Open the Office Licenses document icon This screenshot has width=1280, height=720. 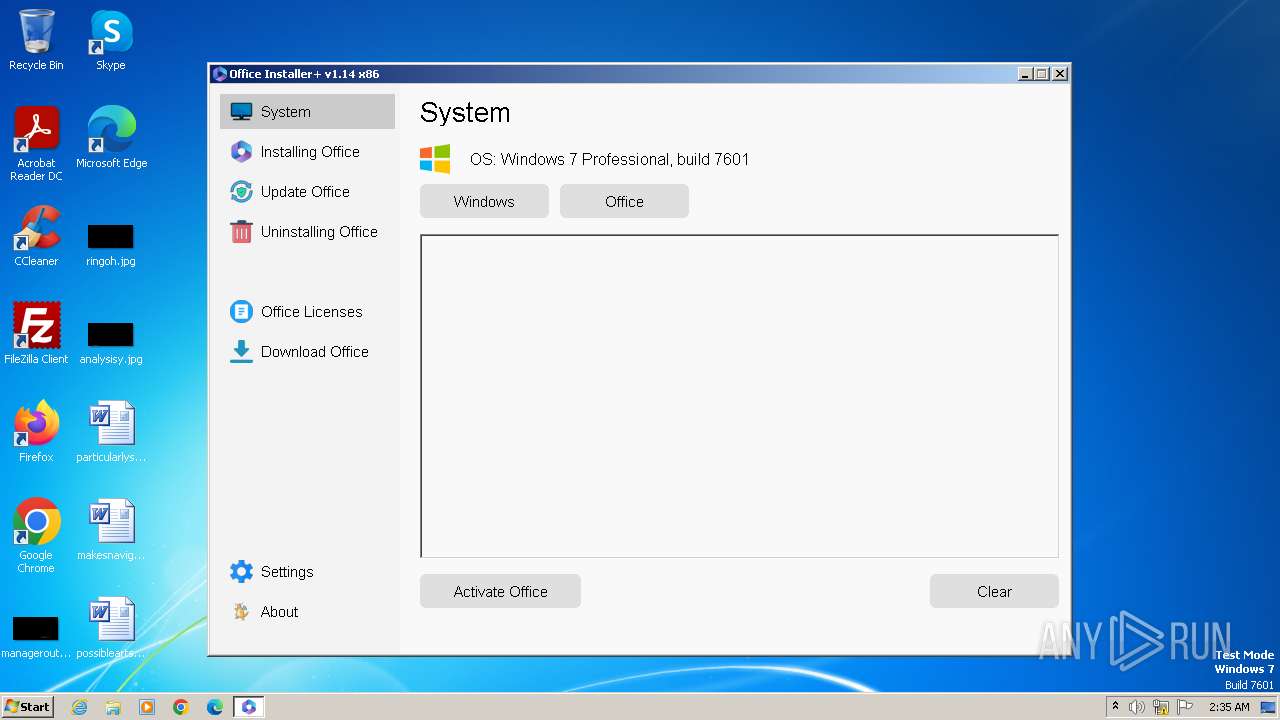241,312
